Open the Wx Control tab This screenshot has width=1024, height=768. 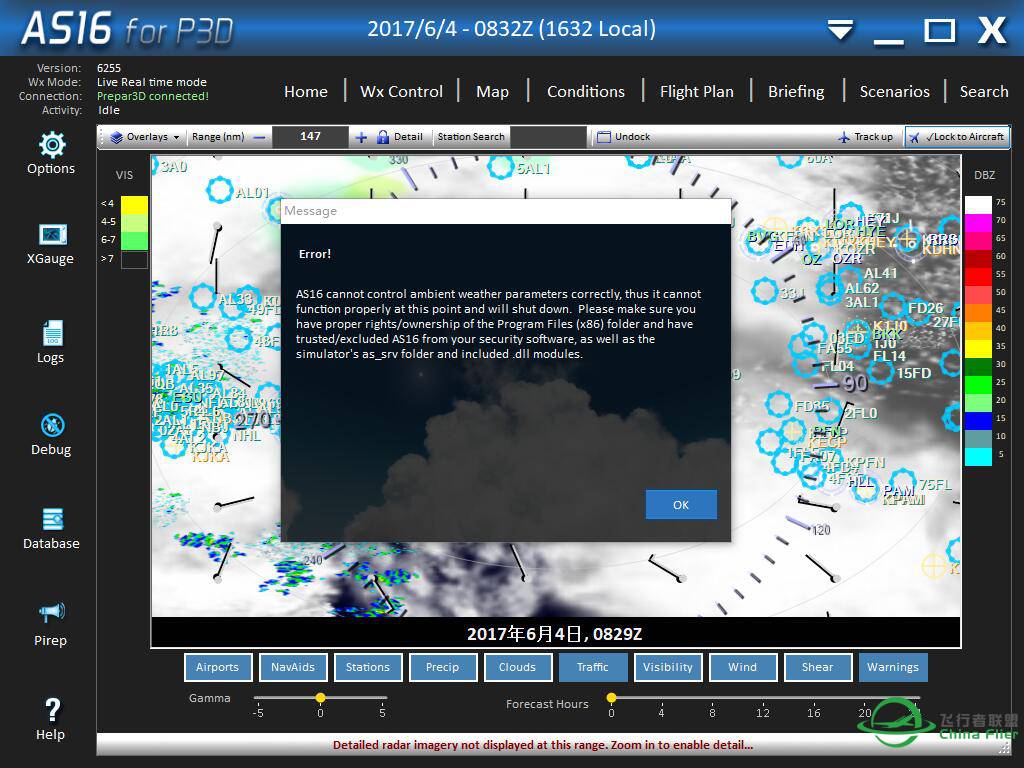click(x=402, y=91)
